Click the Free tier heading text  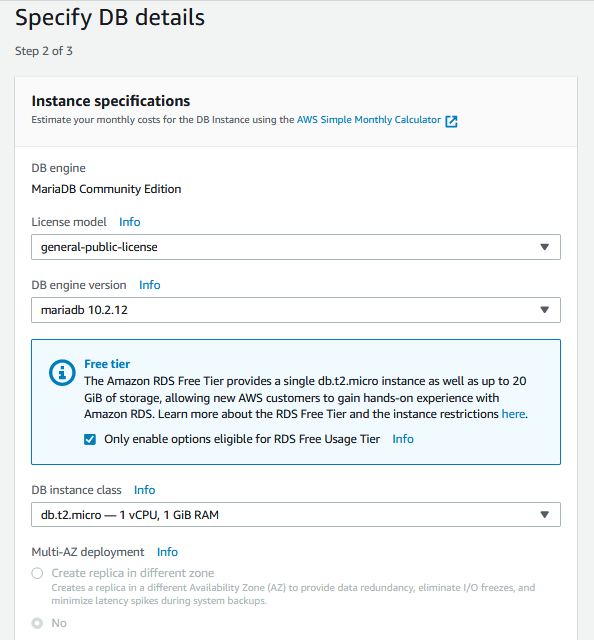107,364
